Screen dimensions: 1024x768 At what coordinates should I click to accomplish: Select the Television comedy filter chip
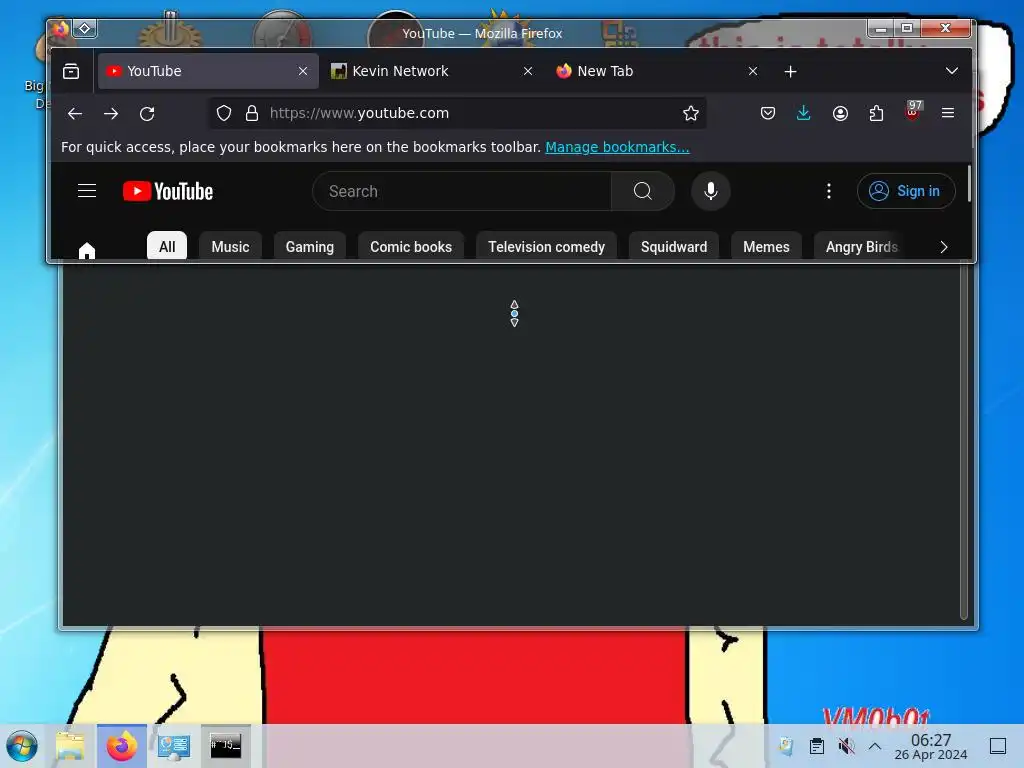click(x=547, y=247)
